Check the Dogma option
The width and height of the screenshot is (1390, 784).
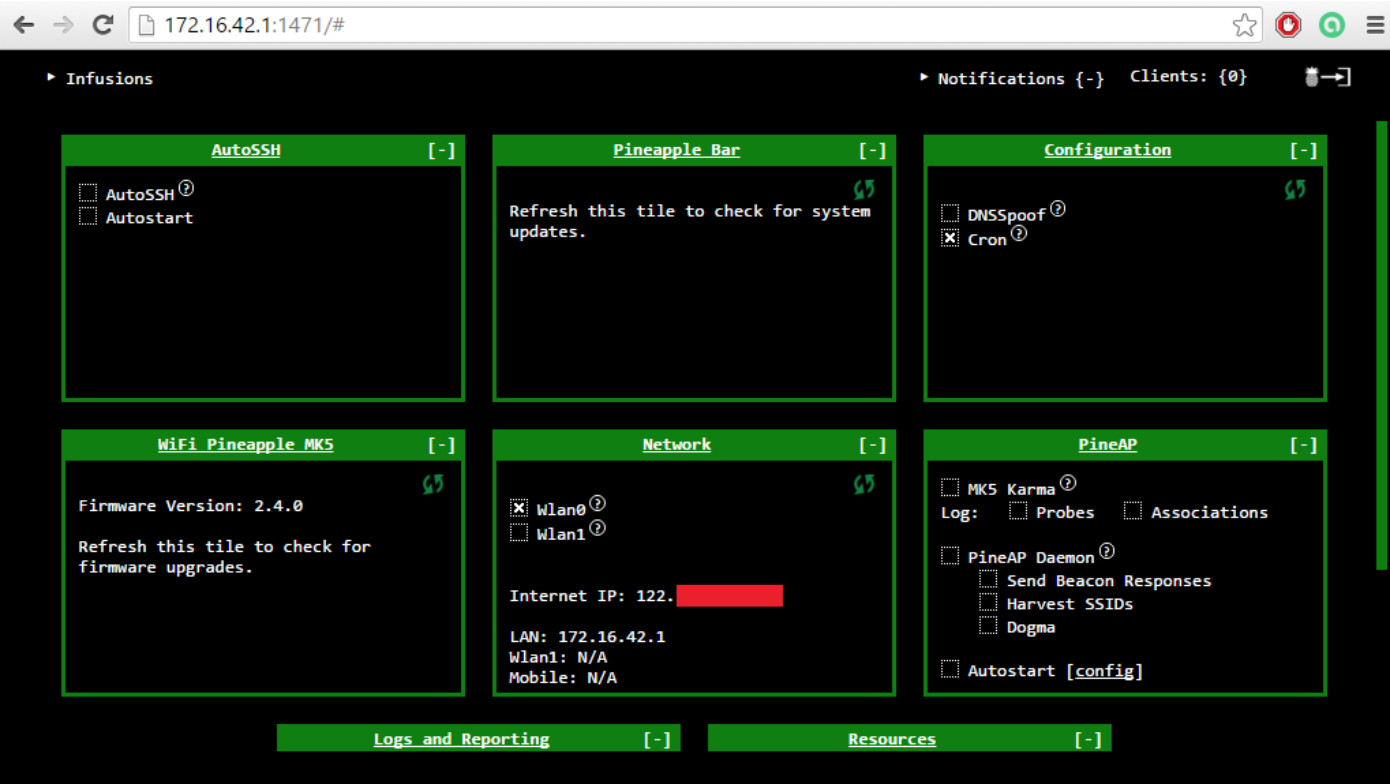988,626
